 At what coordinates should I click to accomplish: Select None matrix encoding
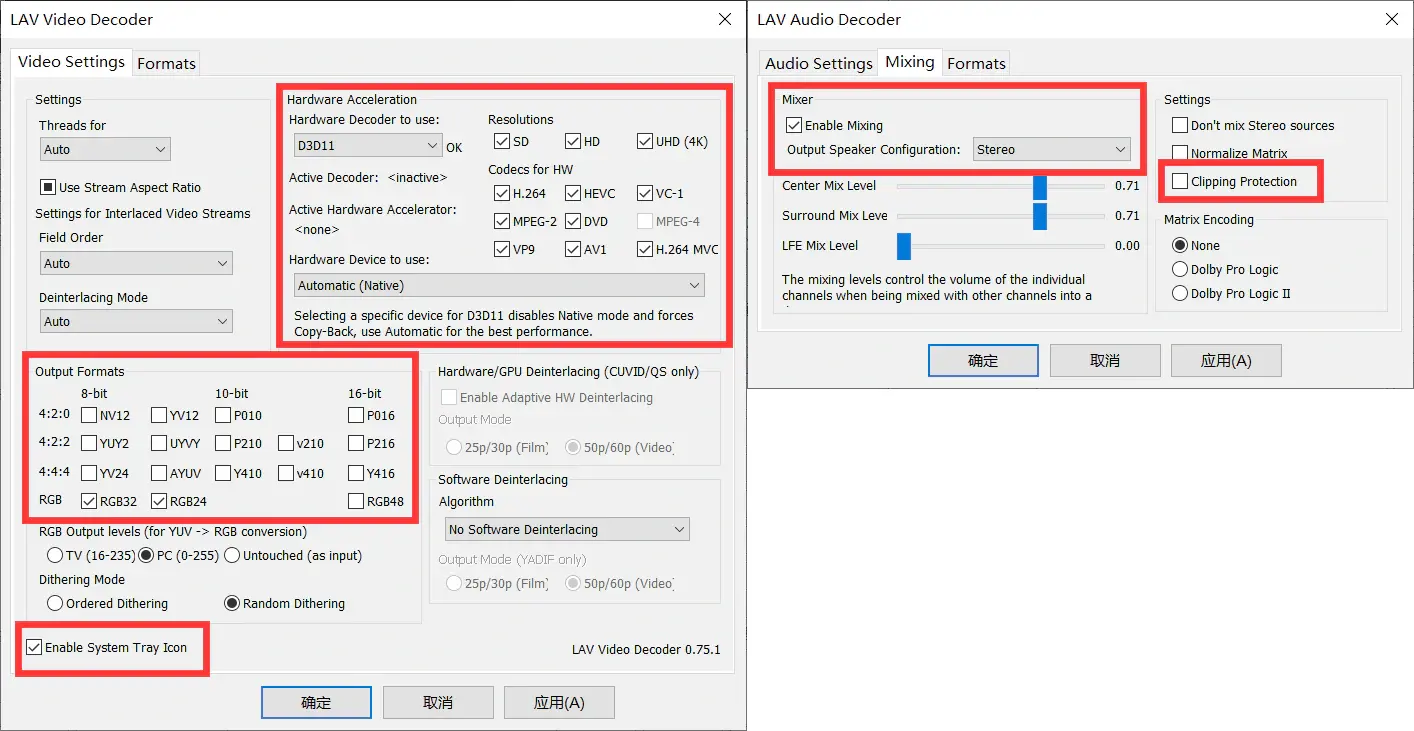pyautogui.click(x=1181, y=245)
